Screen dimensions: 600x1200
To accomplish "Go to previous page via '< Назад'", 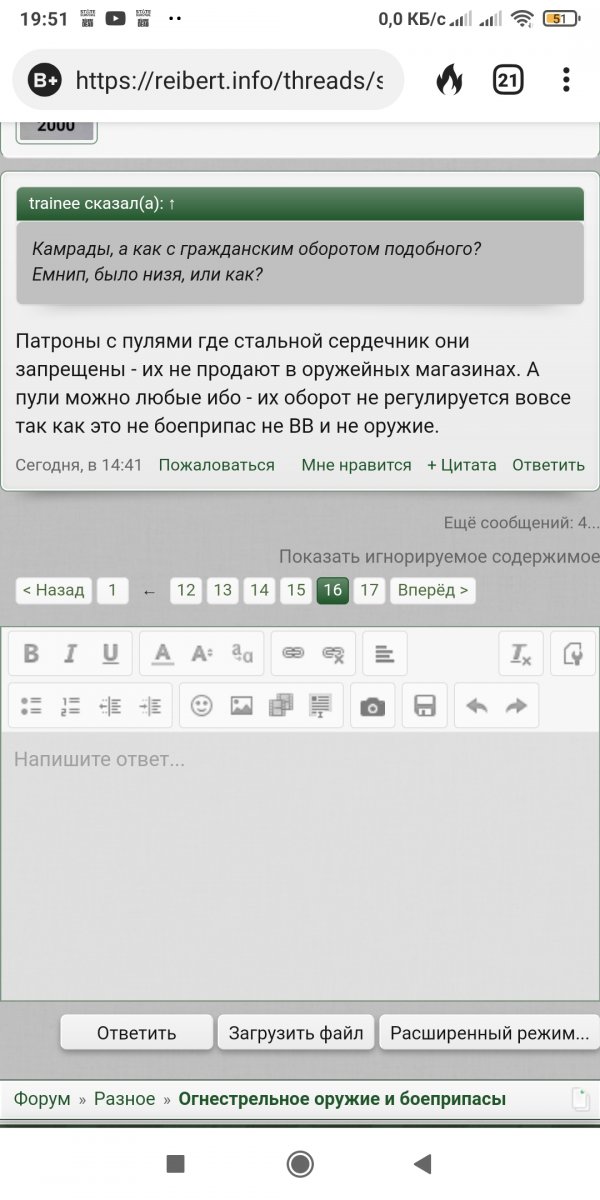I will coord(54,590).
